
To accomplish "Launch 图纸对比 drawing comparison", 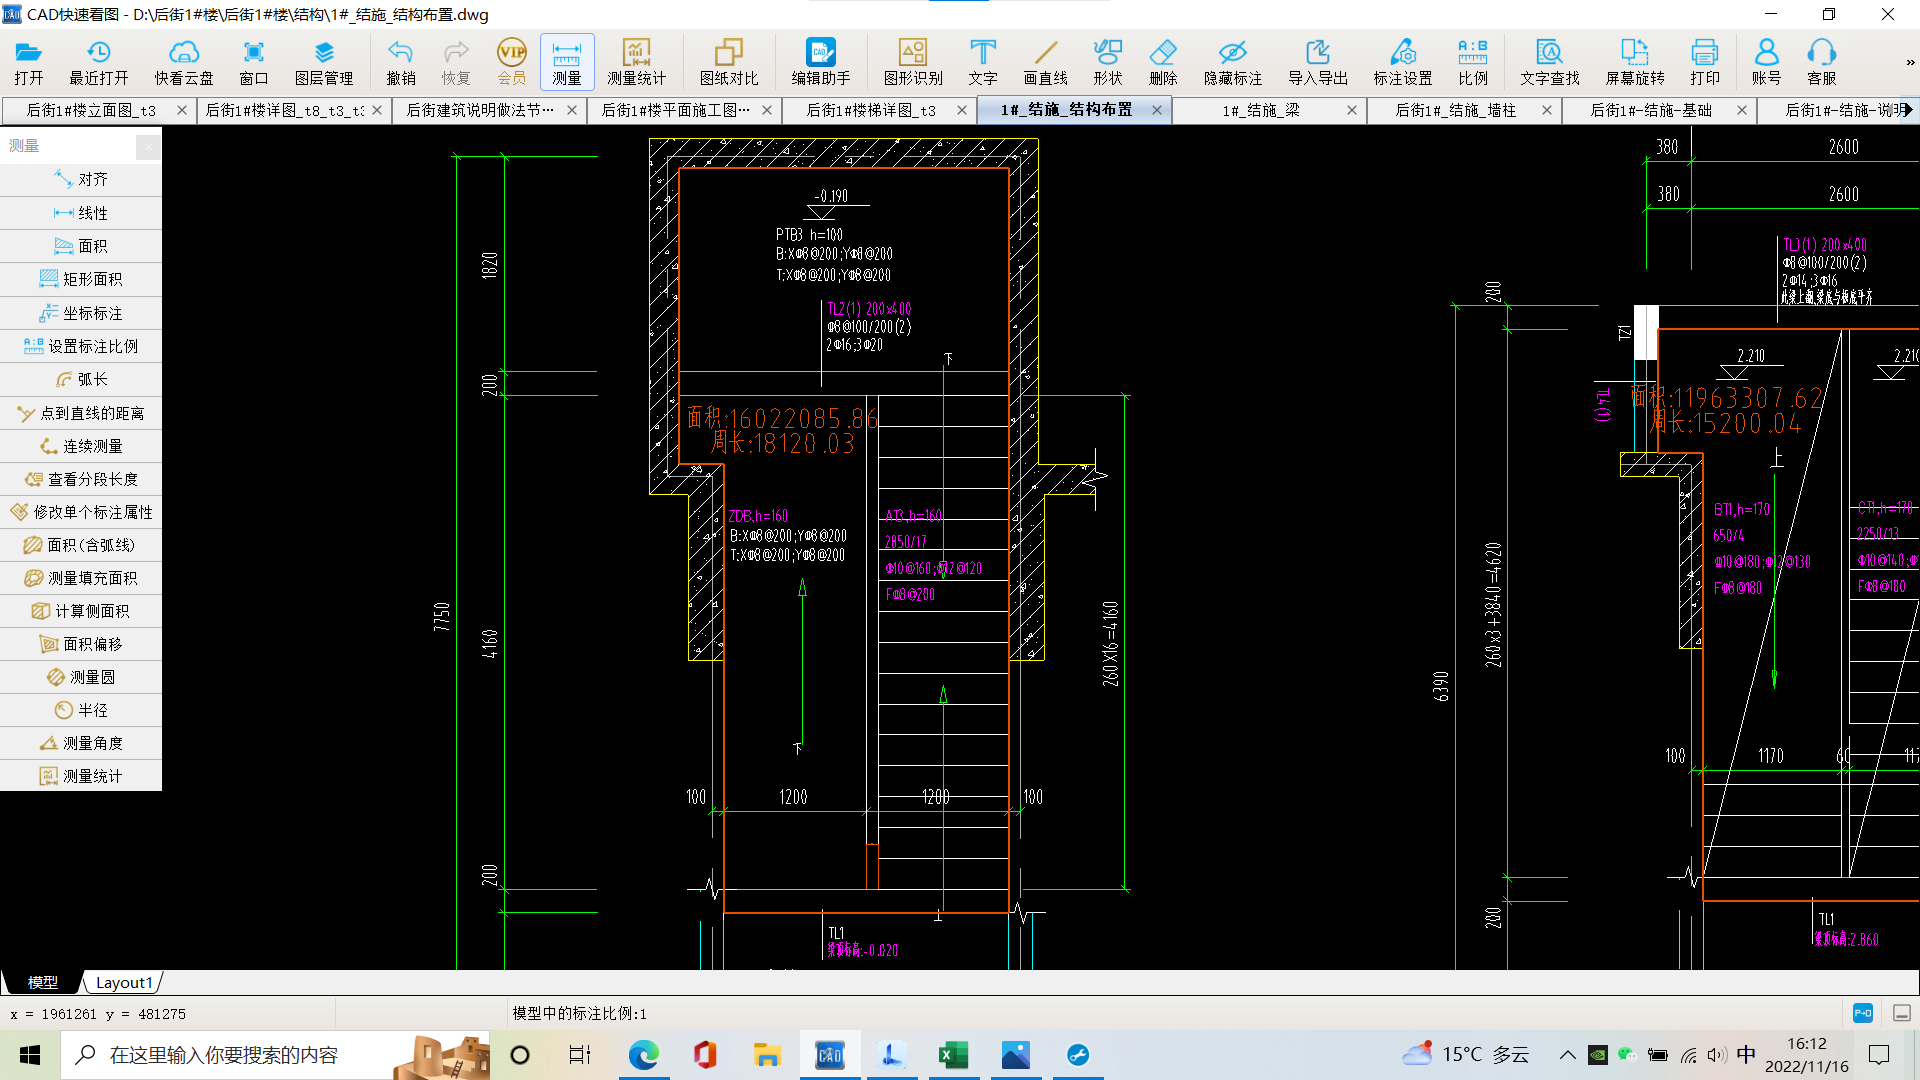I will (729, 62).
